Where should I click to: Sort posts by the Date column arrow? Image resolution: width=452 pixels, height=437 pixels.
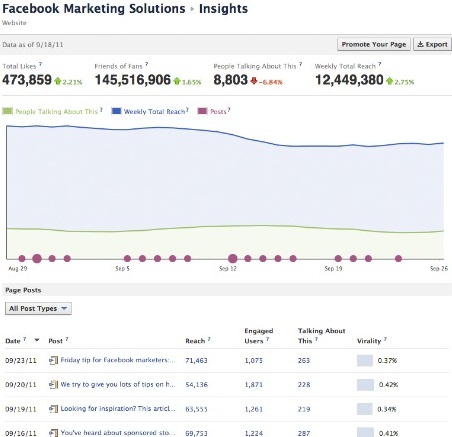pyautogui.click(x=37, y=340)
